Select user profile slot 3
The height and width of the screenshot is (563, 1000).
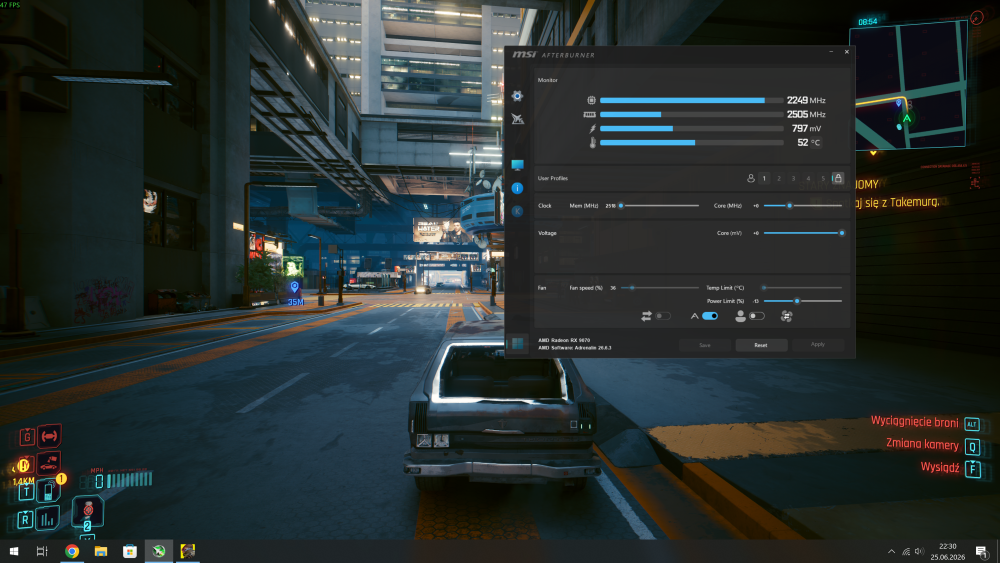point(793,179)
